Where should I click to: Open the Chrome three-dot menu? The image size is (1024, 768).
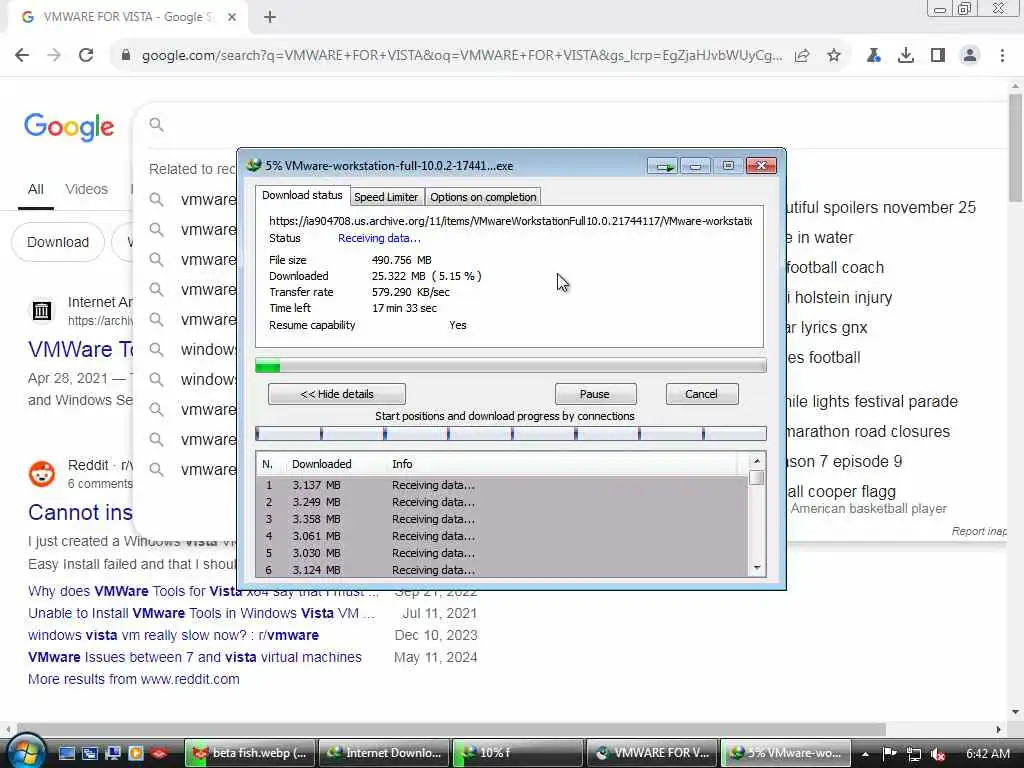click(1002, 56)
